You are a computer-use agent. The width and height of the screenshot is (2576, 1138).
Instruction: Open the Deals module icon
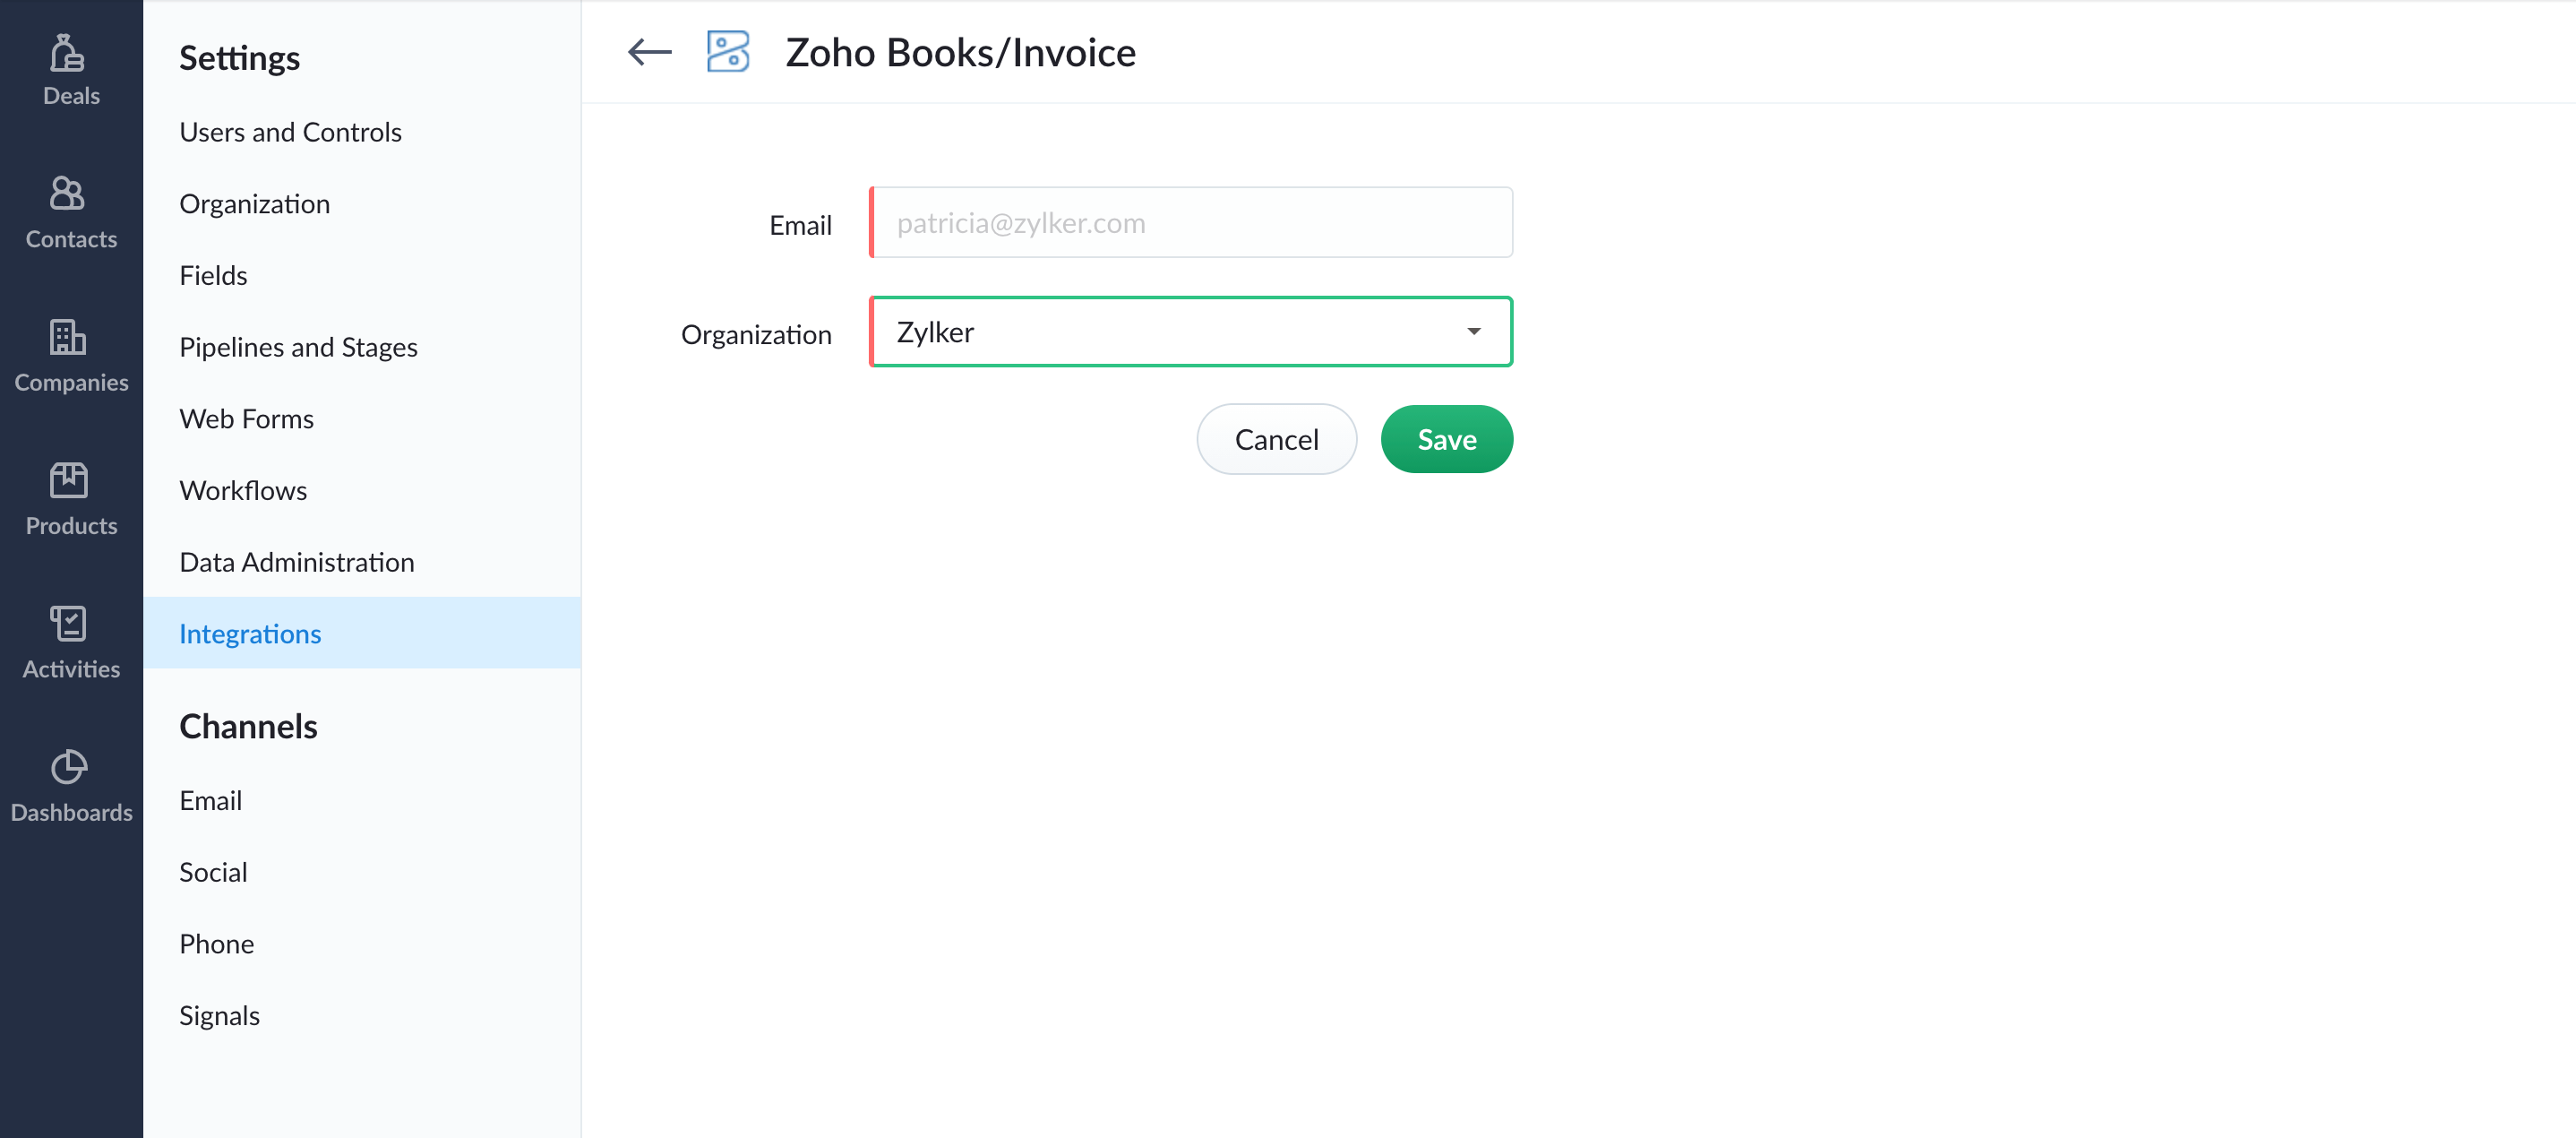coord(68,55)
